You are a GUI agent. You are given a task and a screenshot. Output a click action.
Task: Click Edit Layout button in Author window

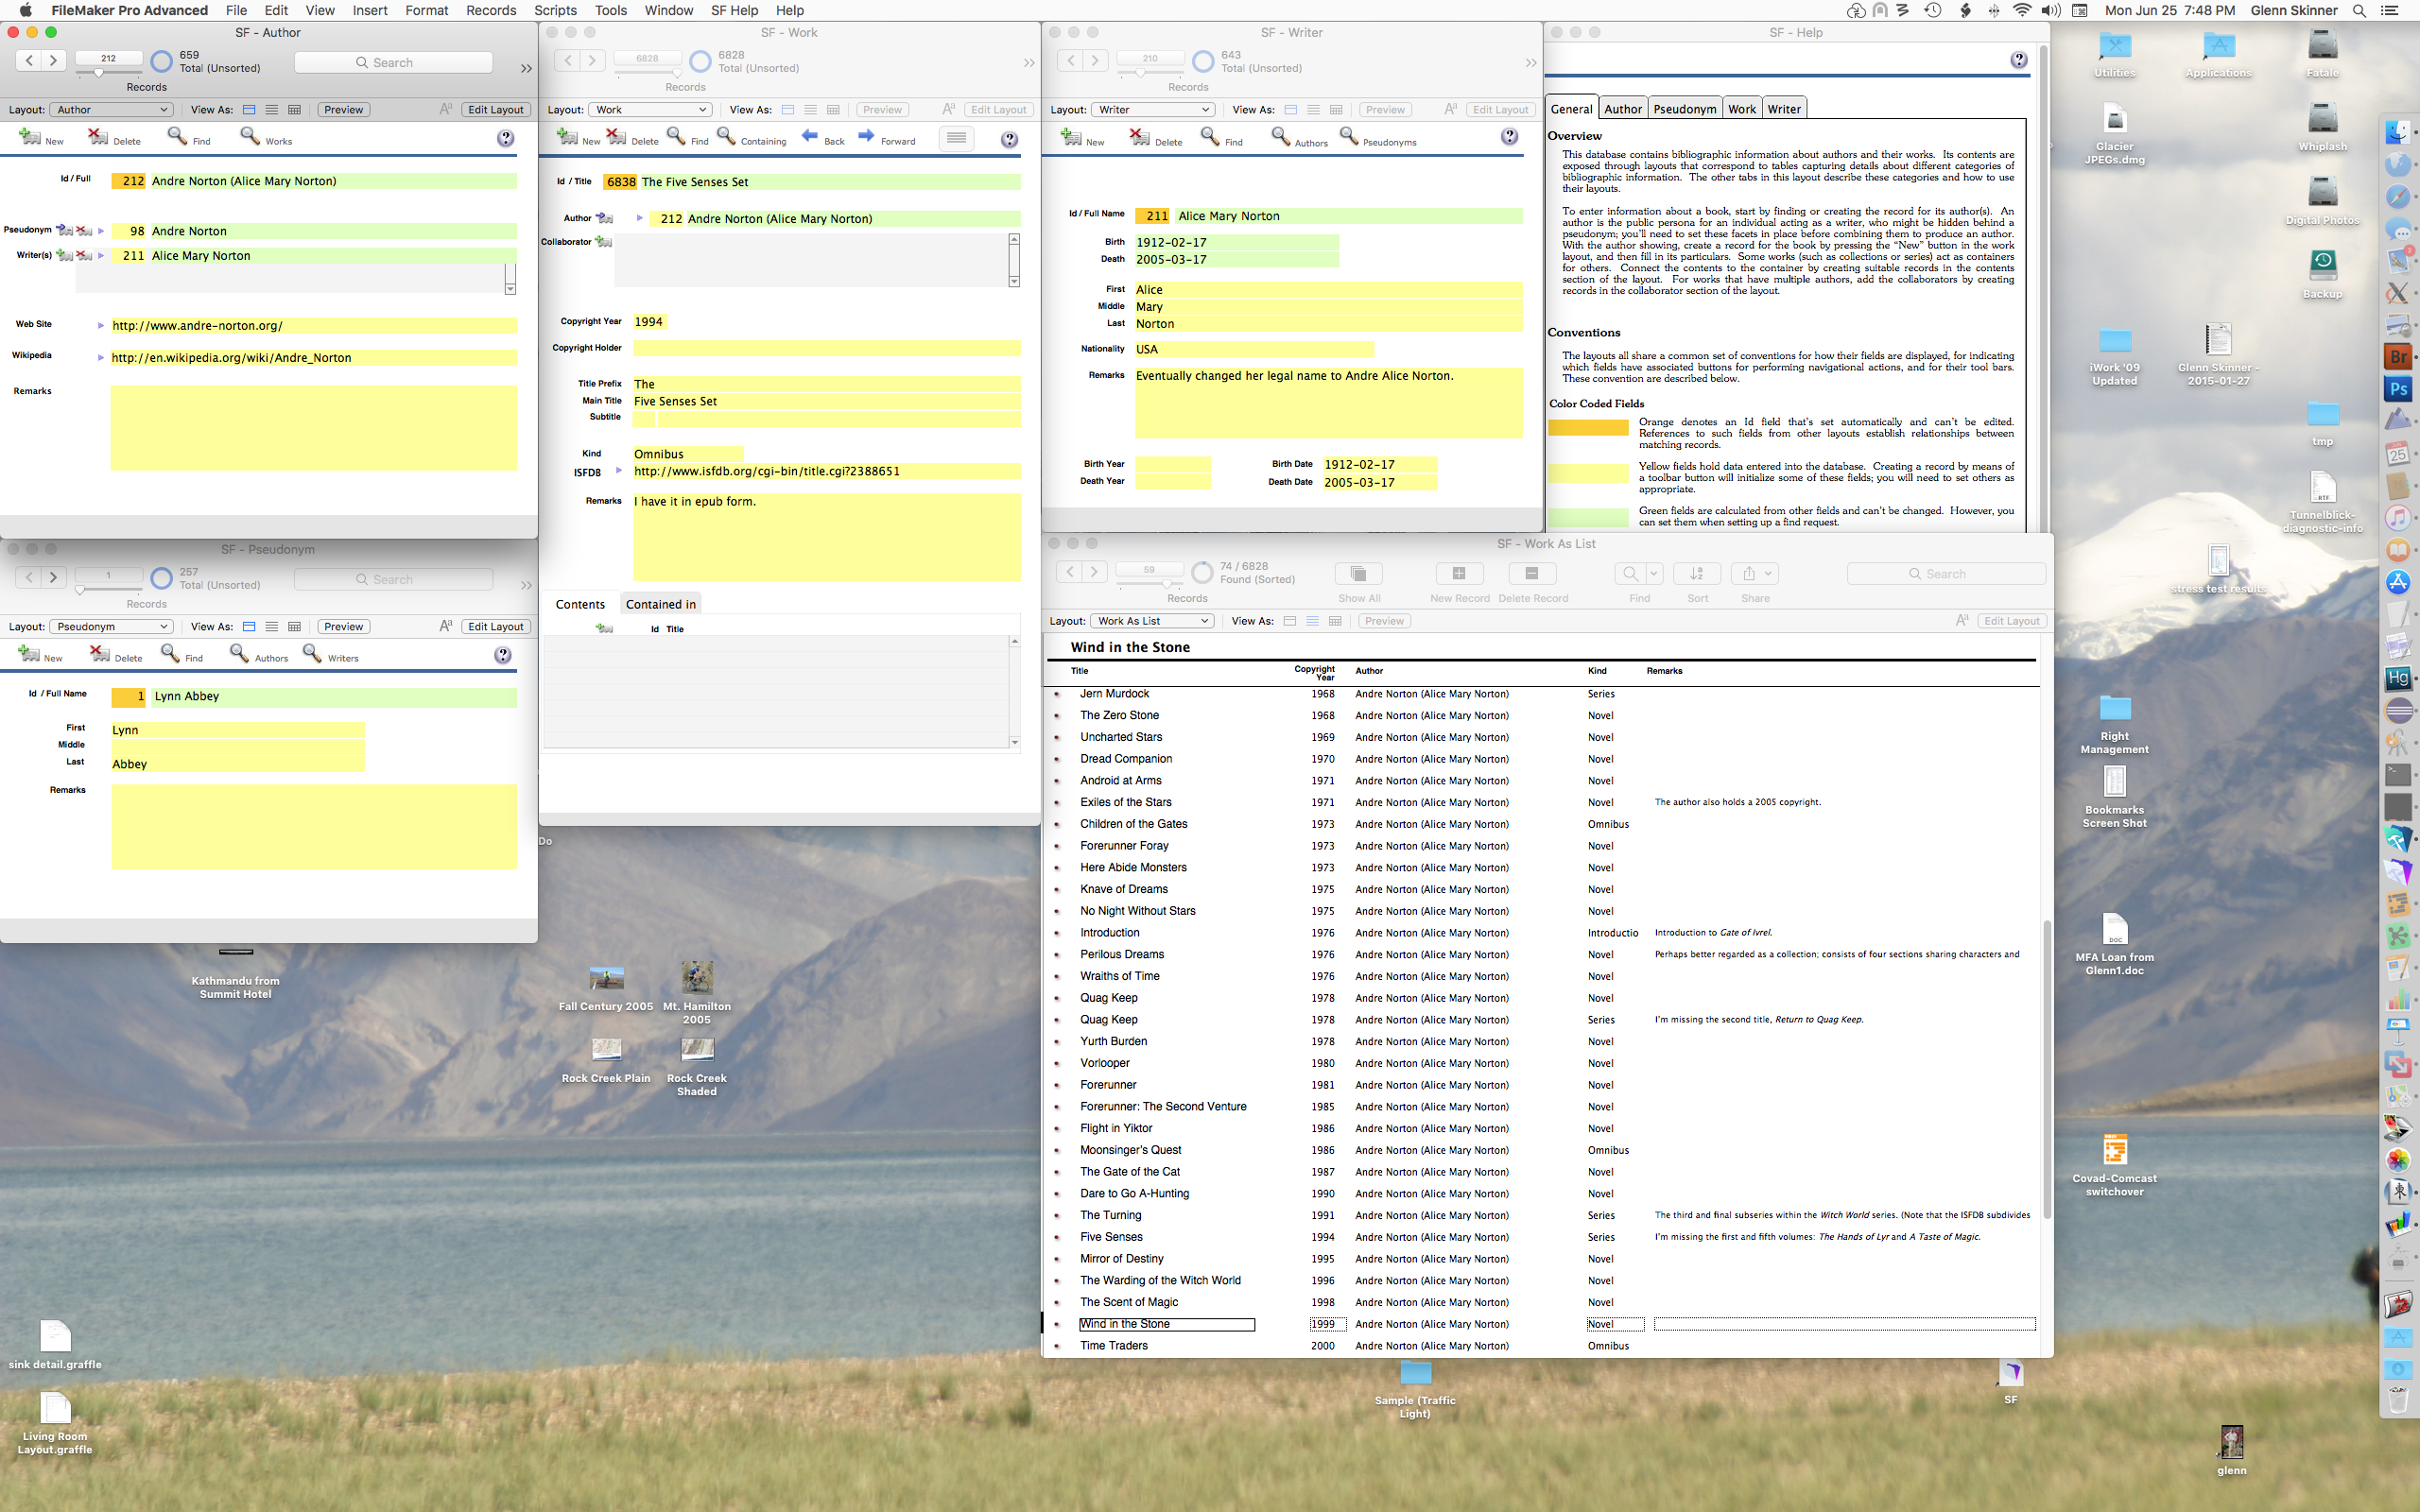click(x=495, y=110)
